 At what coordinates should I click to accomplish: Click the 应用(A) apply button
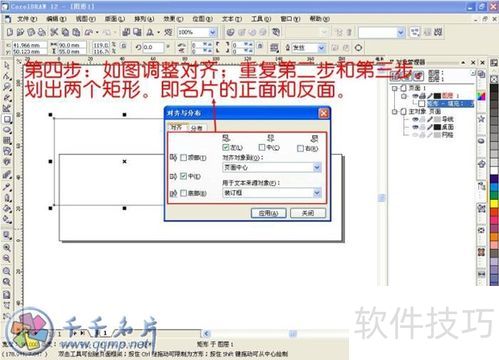[x=268, y=213]
